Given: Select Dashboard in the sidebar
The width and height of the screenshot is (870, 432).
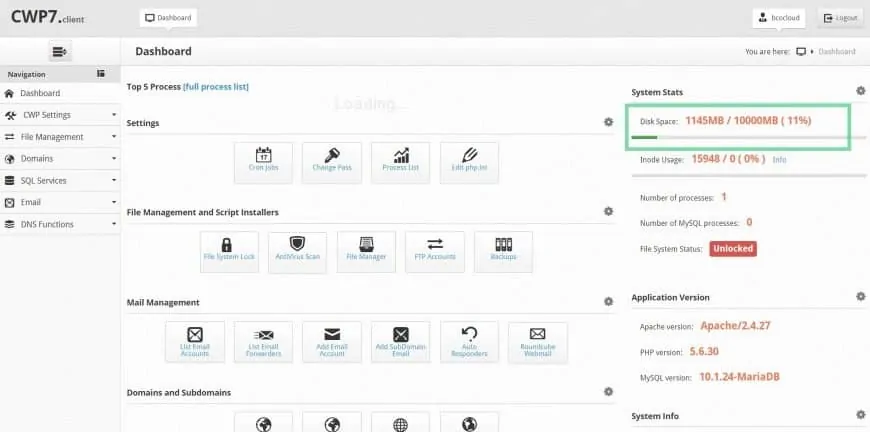Looking at the screenshot, I should pos(60,93).
